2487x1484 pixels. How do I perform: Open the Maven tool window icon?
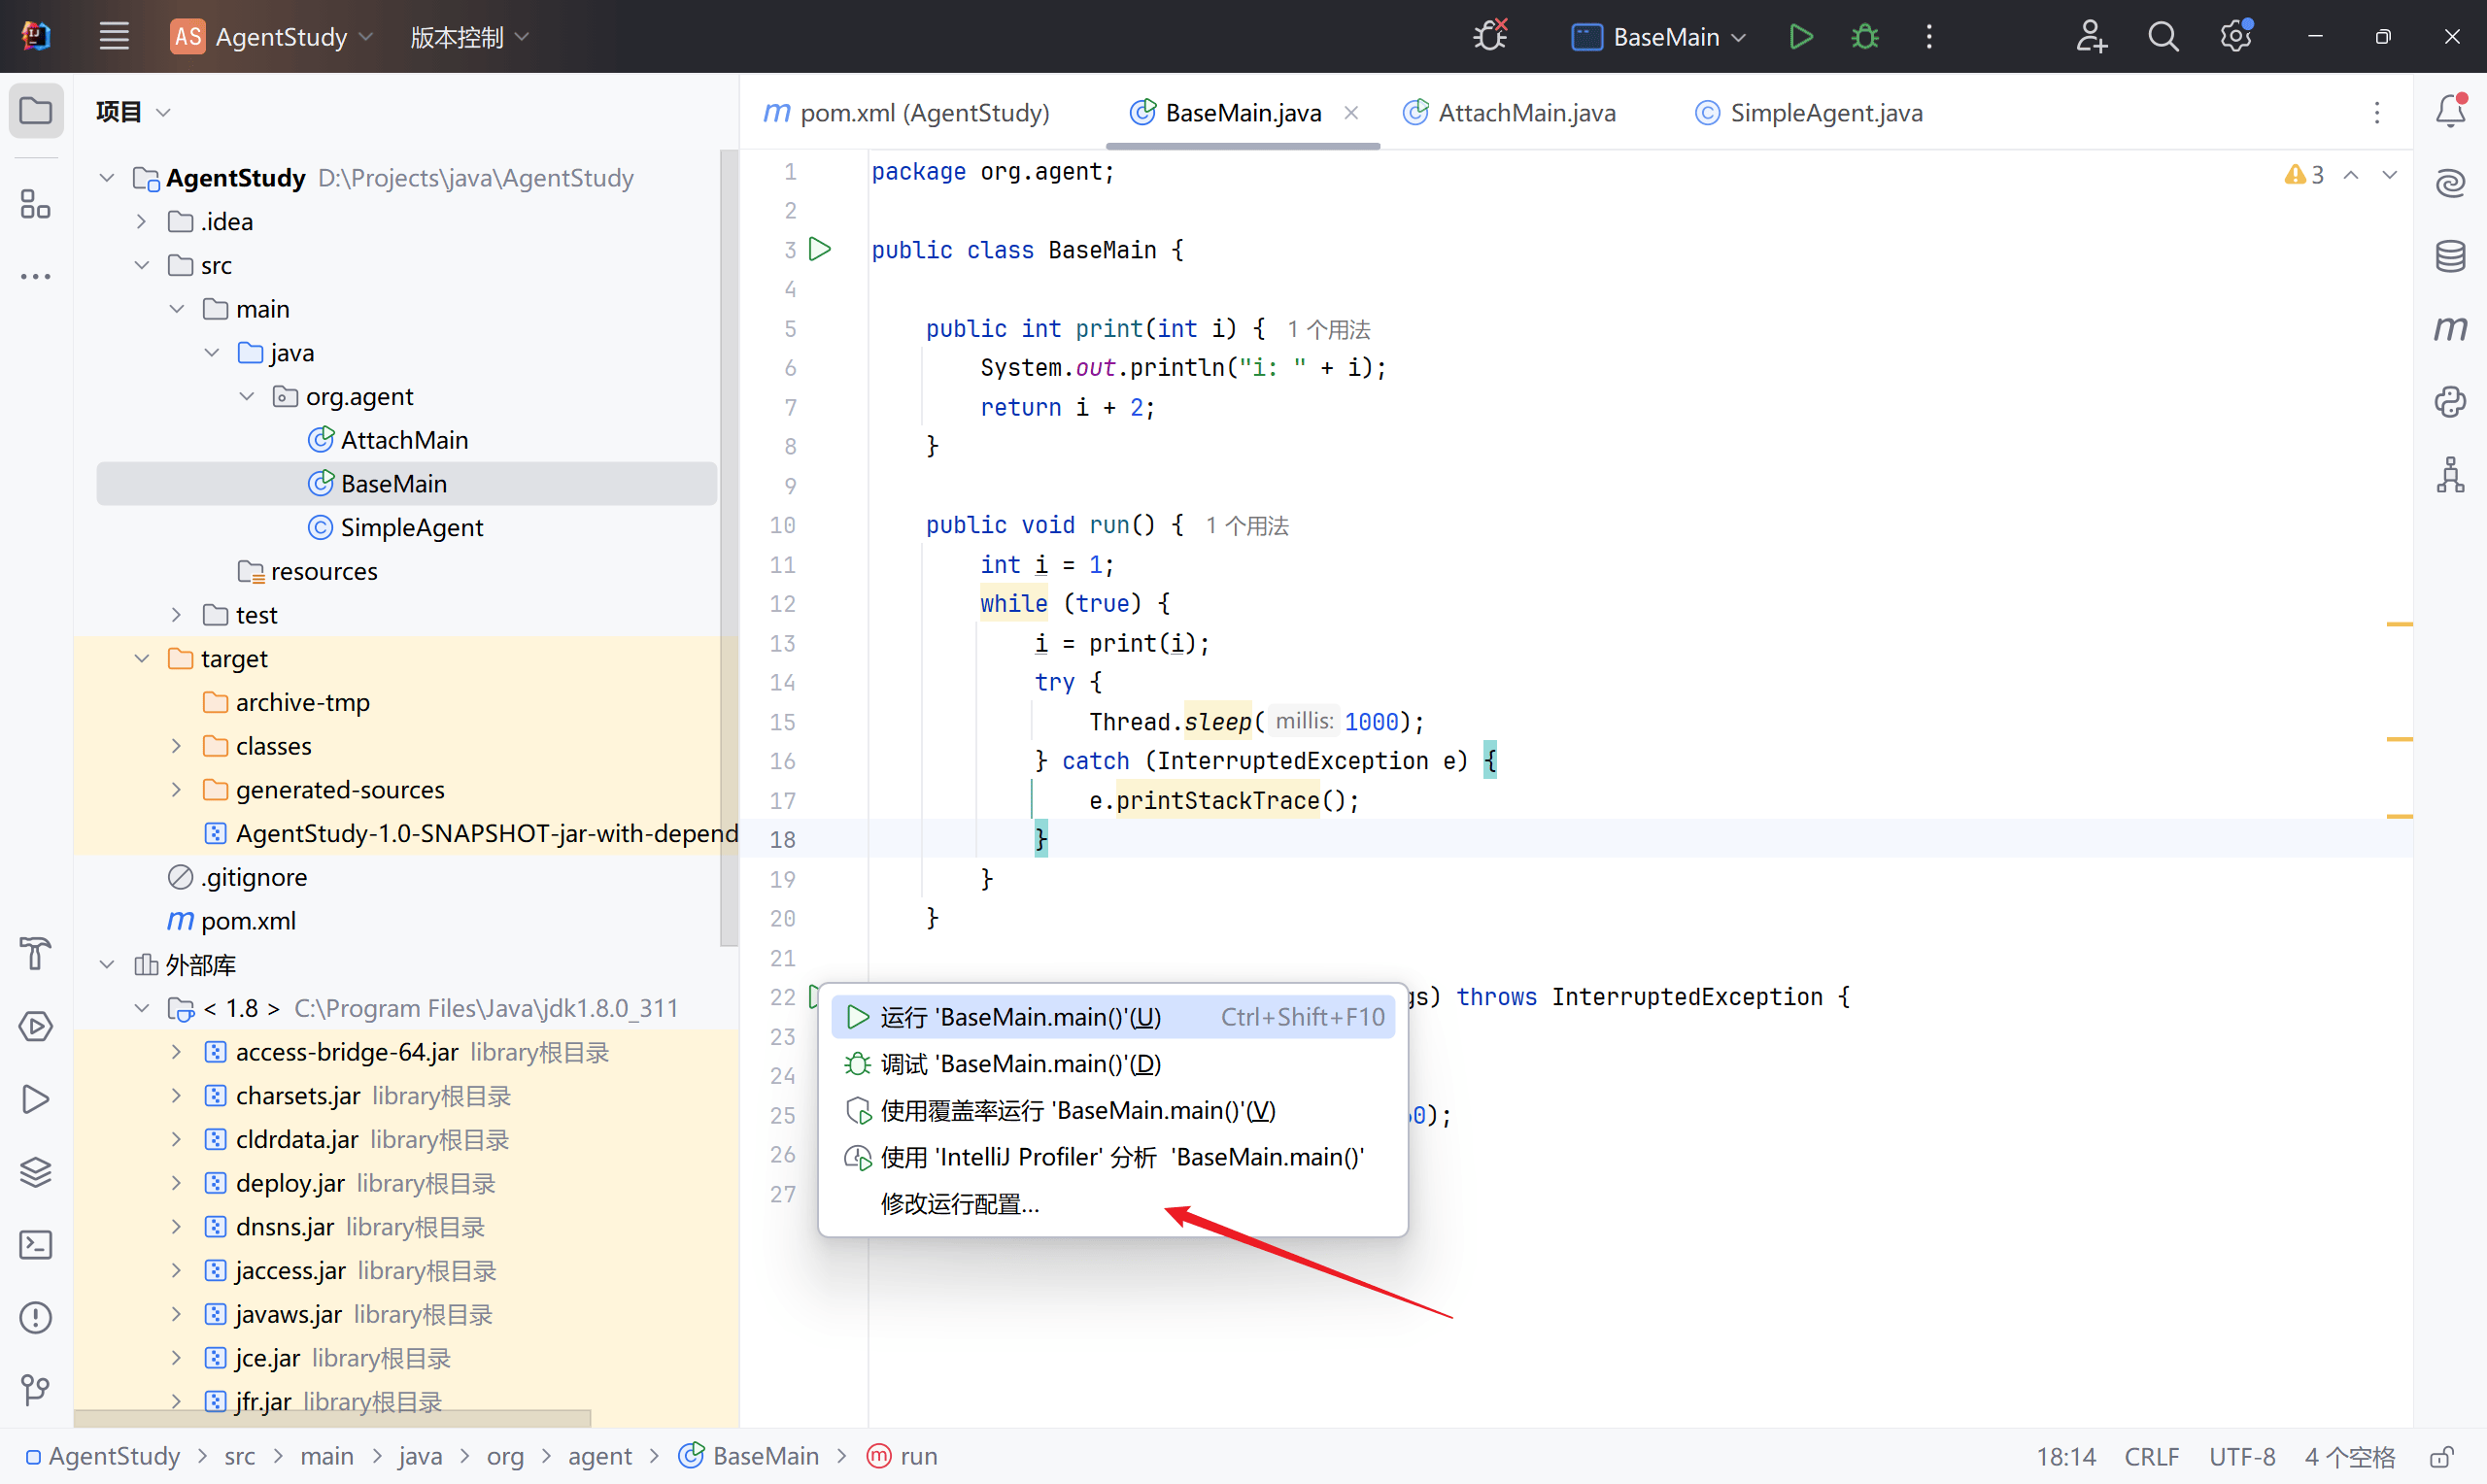pyautogui.click(x=2450, y=329)
